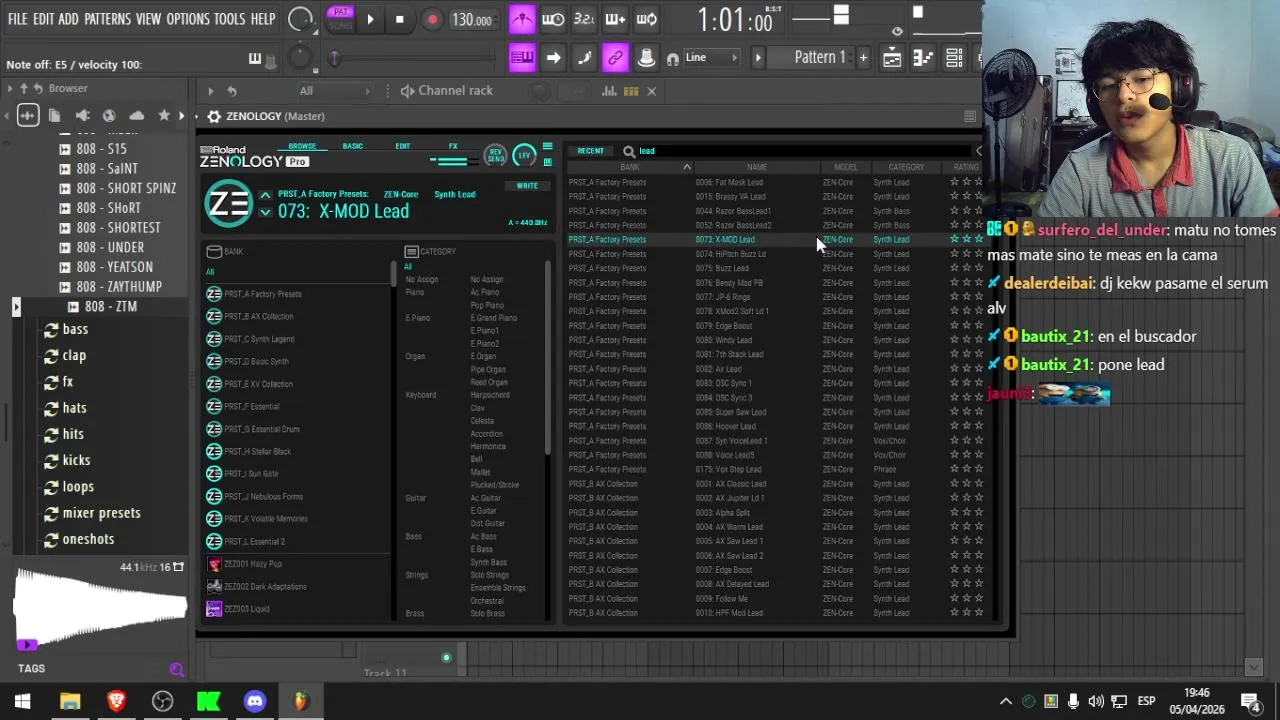Open the Channel rack view icon
The image size is (1280, 720).
point(954,58)
